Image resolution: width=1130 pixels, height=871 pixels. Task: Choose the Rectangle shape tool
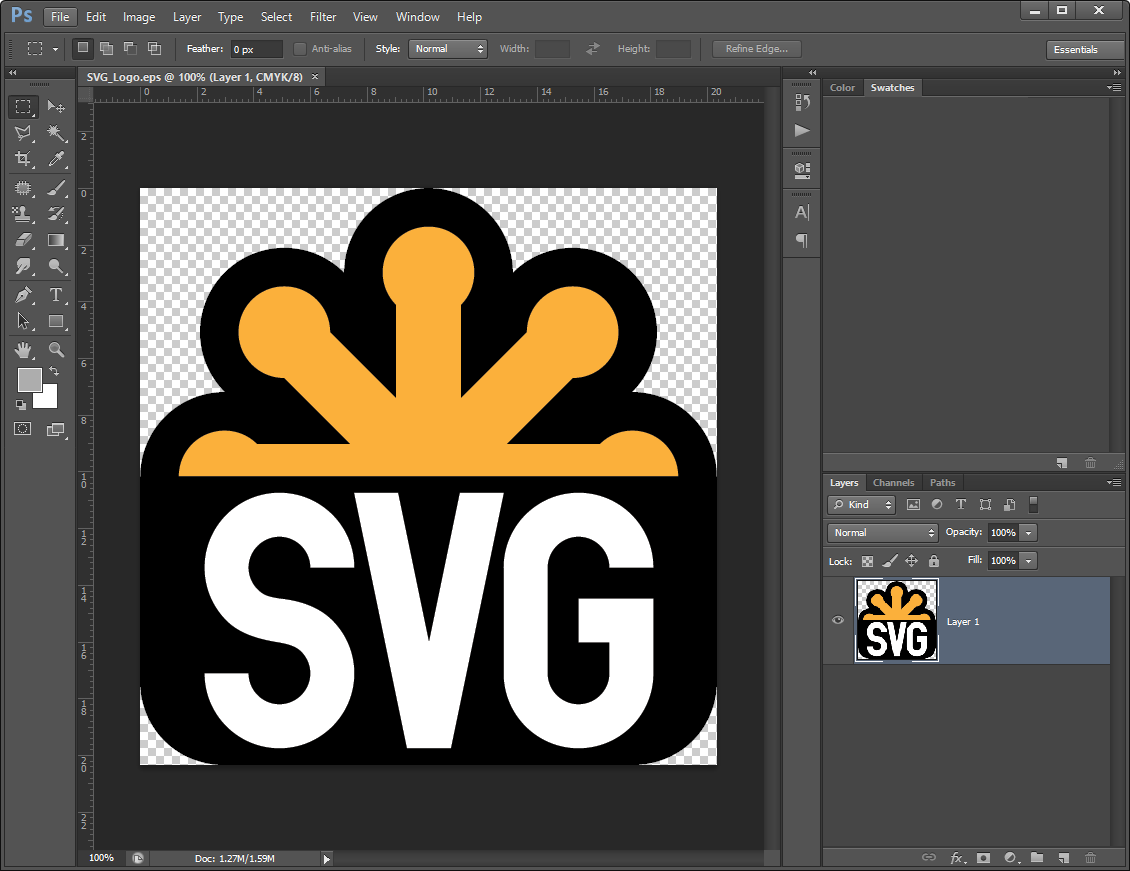point(55,321)
